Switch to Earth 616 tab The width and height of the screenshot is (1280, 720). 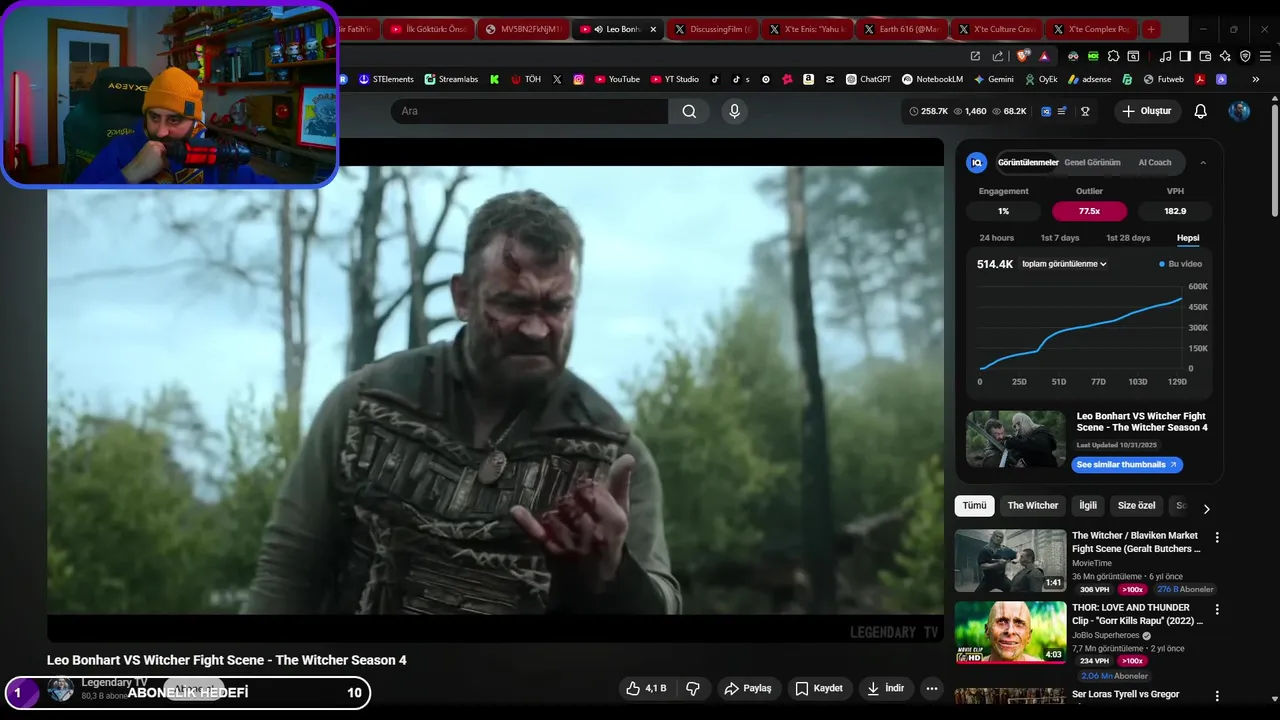point(902,29)
